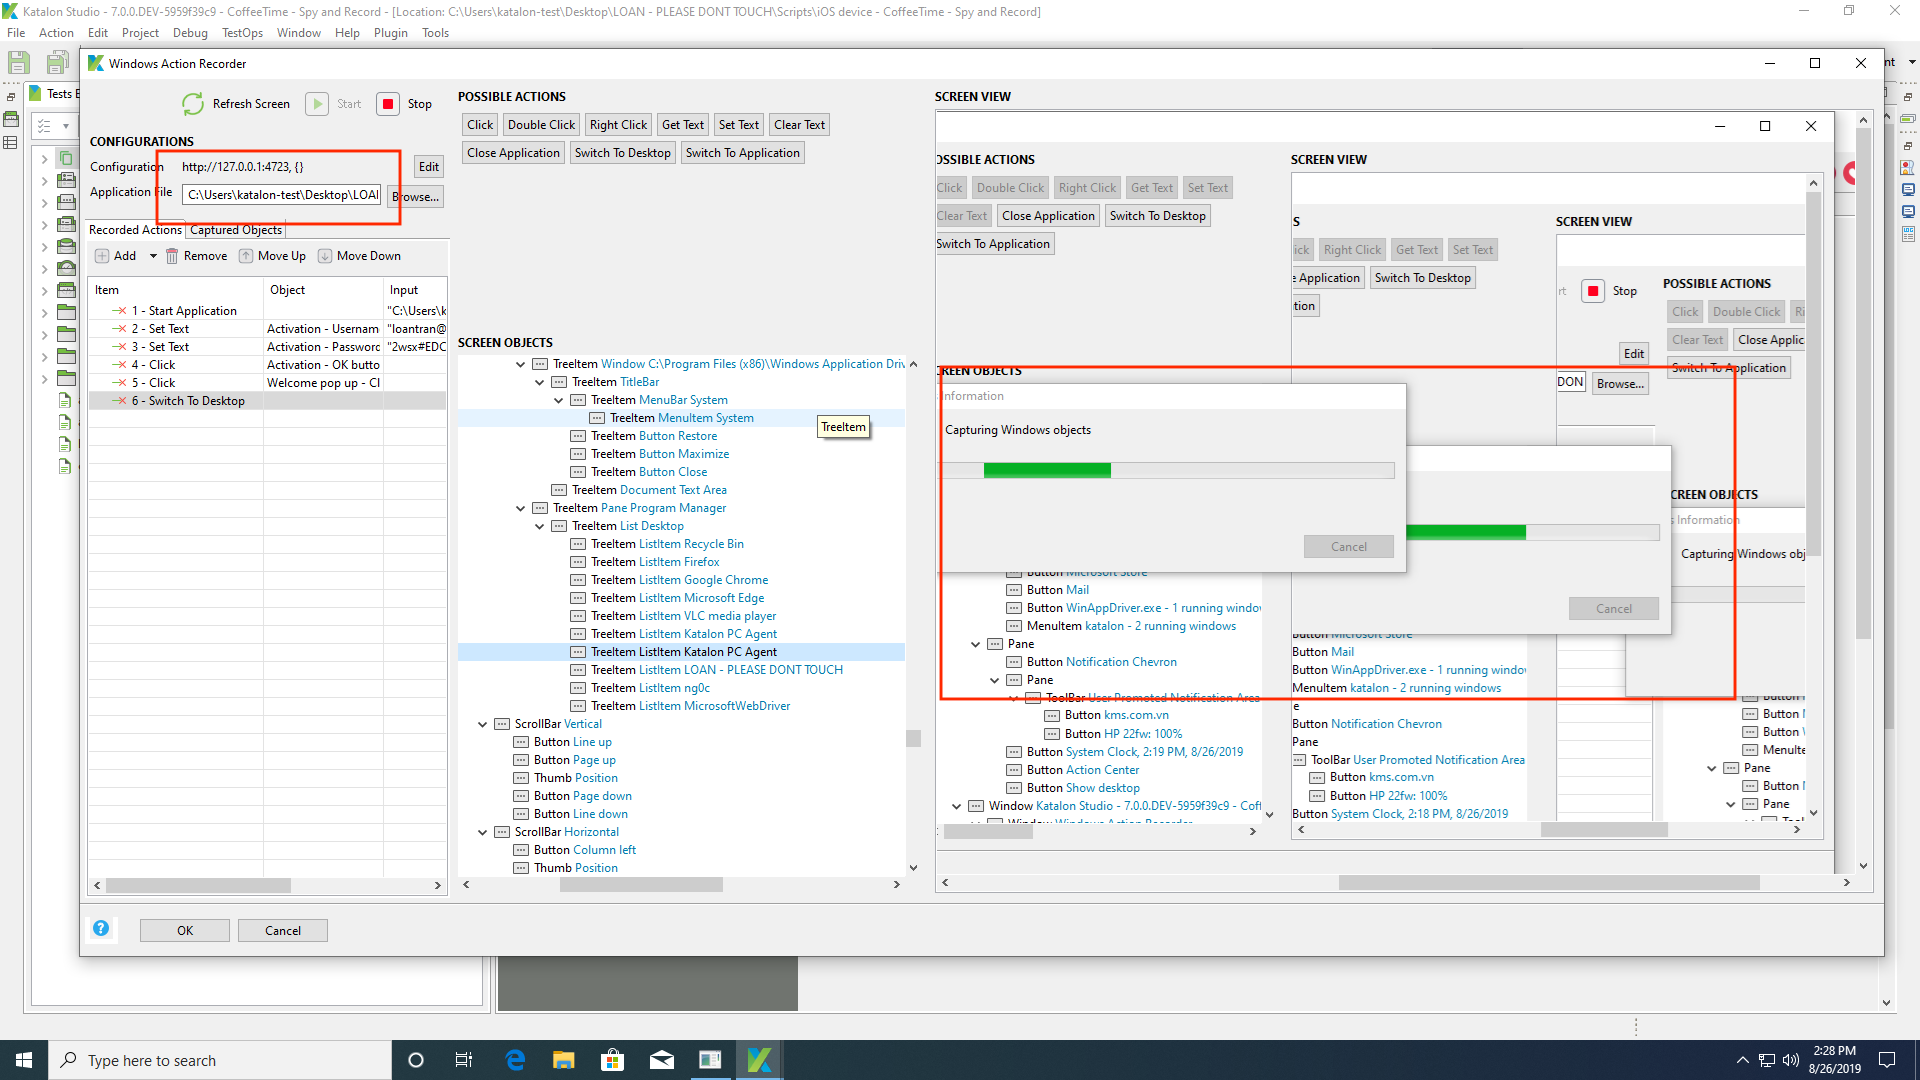Click the green capturing progress bar
1920x1080 pixels.
click(x=1047, y=470)
